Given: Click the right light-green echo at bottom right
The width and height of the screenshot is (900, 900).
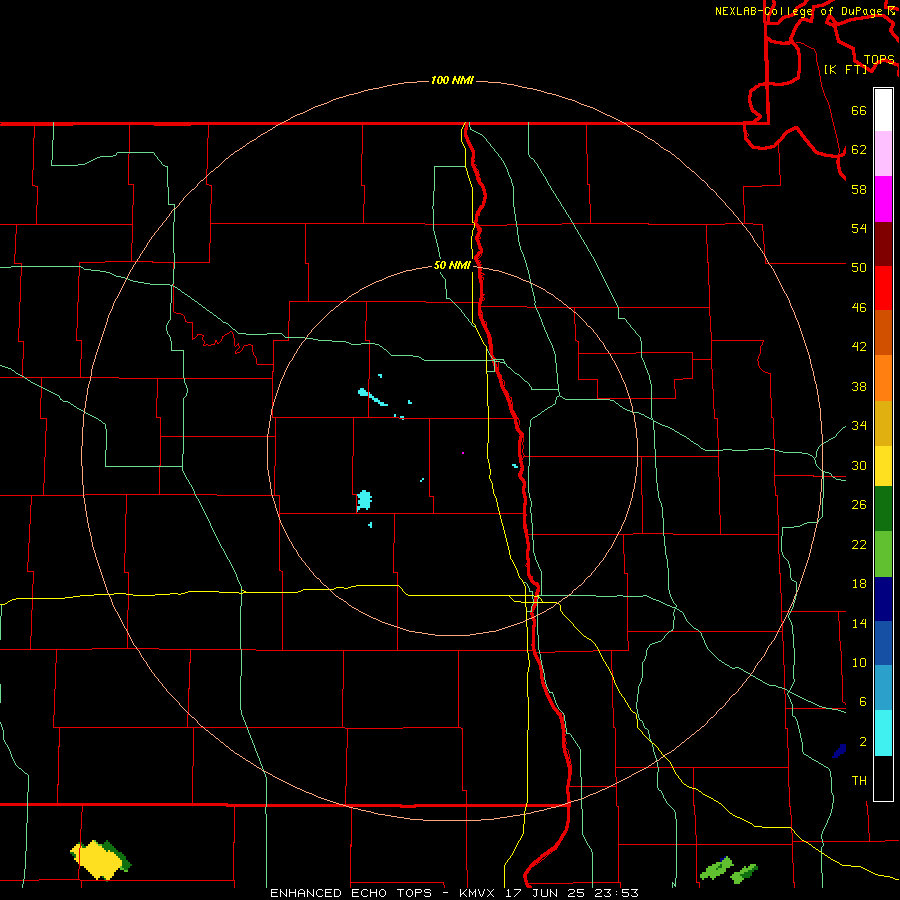Looking at the screenshot, I should tap(744, 873).
